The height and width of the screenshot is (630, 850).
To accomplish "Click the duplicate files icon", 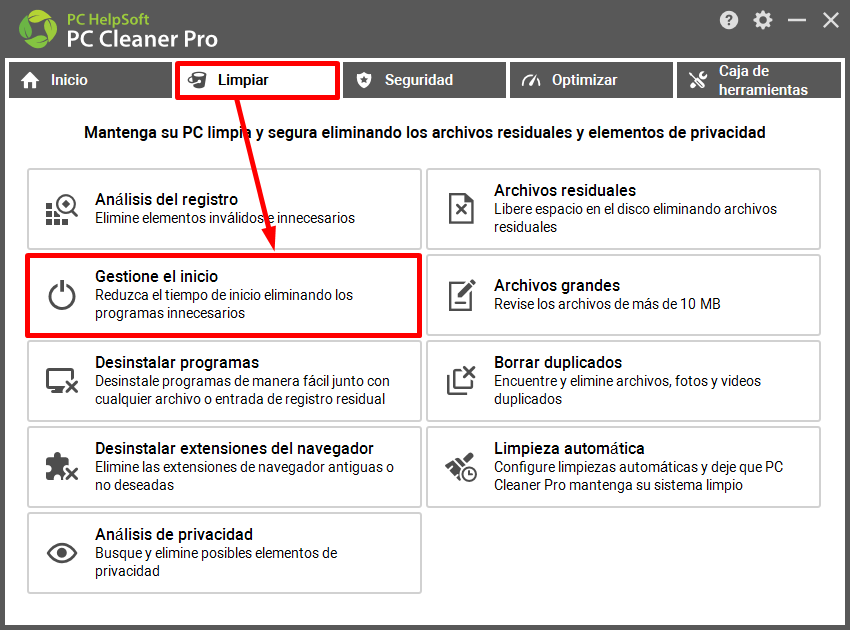I will coord(461,380).
